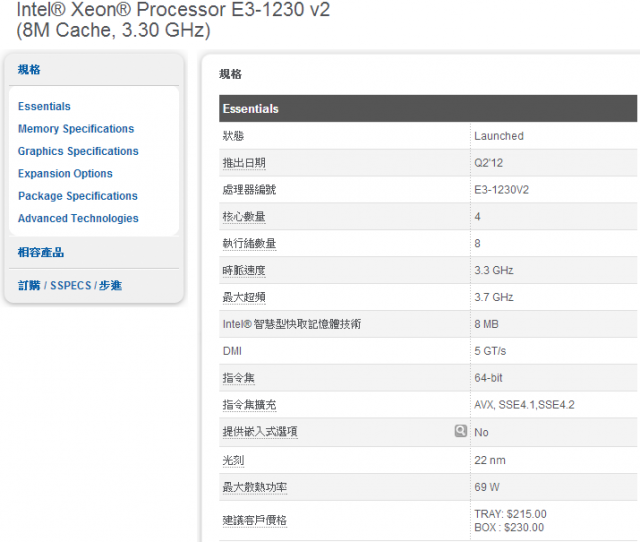This screenshot has width=640, height=542.
Task: Click the 建議客戶價格 spec label
Action: point(255,520)
